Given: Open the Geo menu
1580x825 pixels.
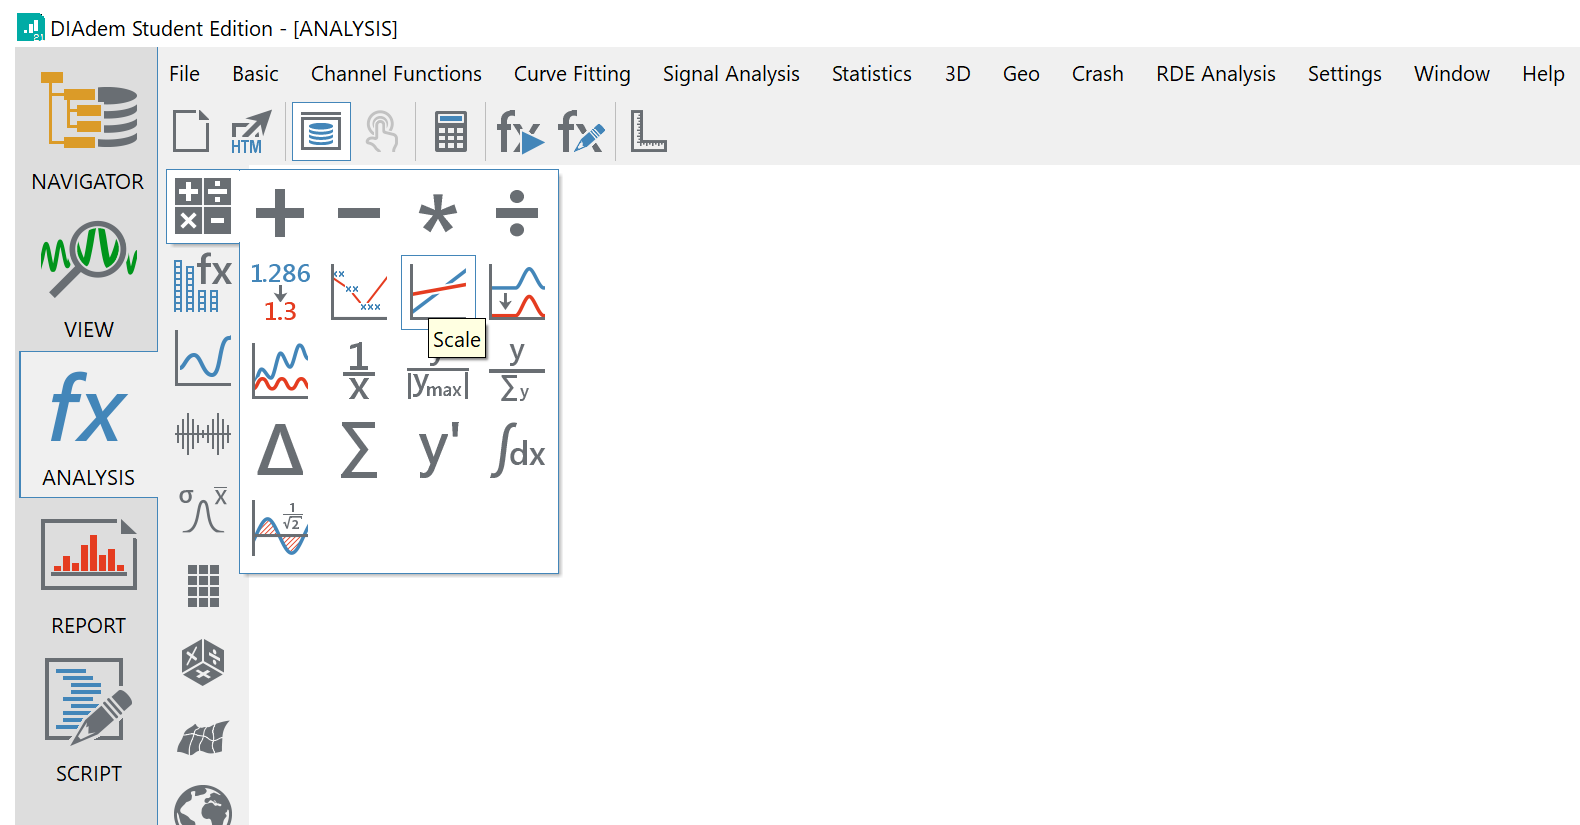Looking at the screenshot, I should click(x=1021, y=74).
